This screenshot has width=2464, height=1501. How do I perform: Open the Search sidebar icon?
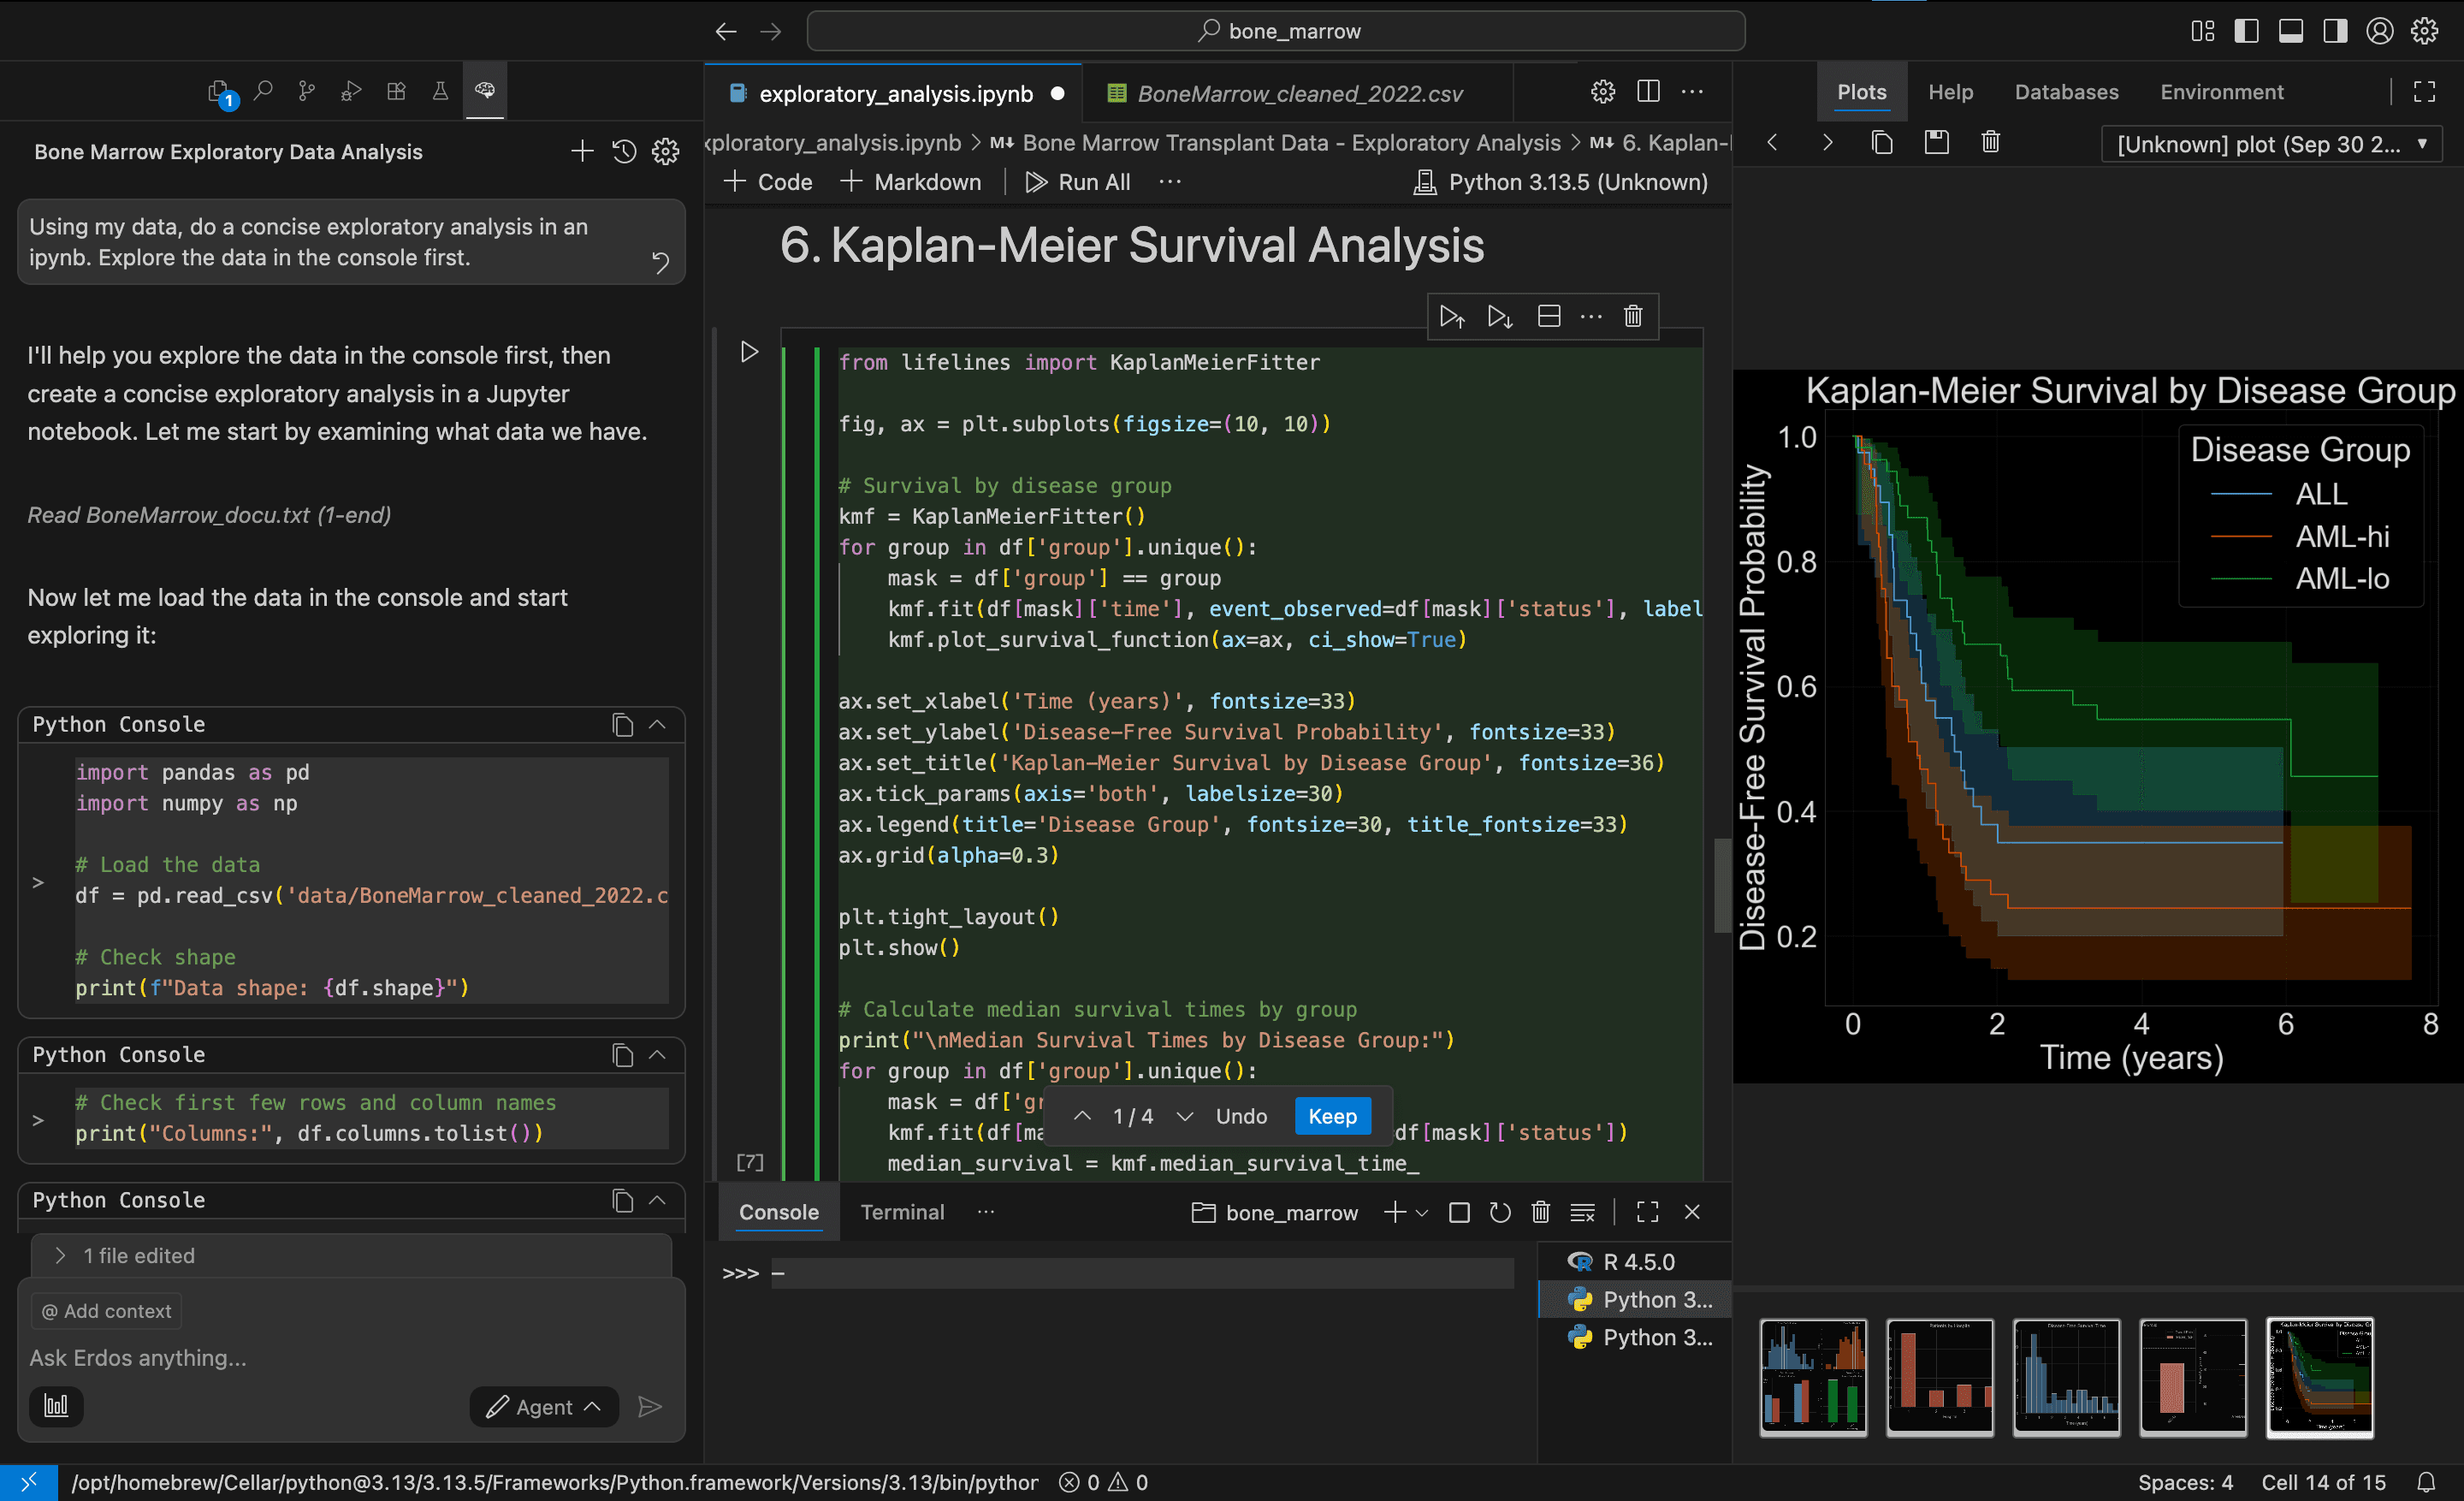(x=263, y=91)
